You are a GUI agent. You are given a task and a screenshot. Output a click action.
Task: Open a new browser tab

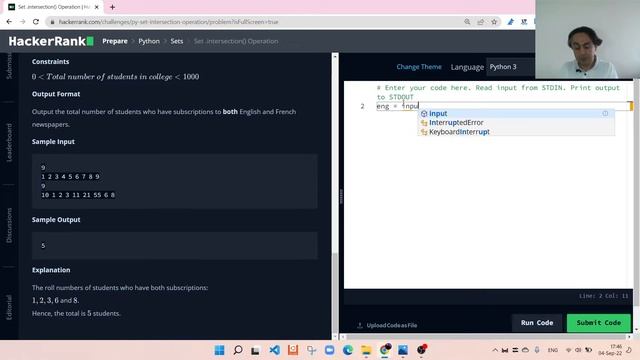coord(112,7)
